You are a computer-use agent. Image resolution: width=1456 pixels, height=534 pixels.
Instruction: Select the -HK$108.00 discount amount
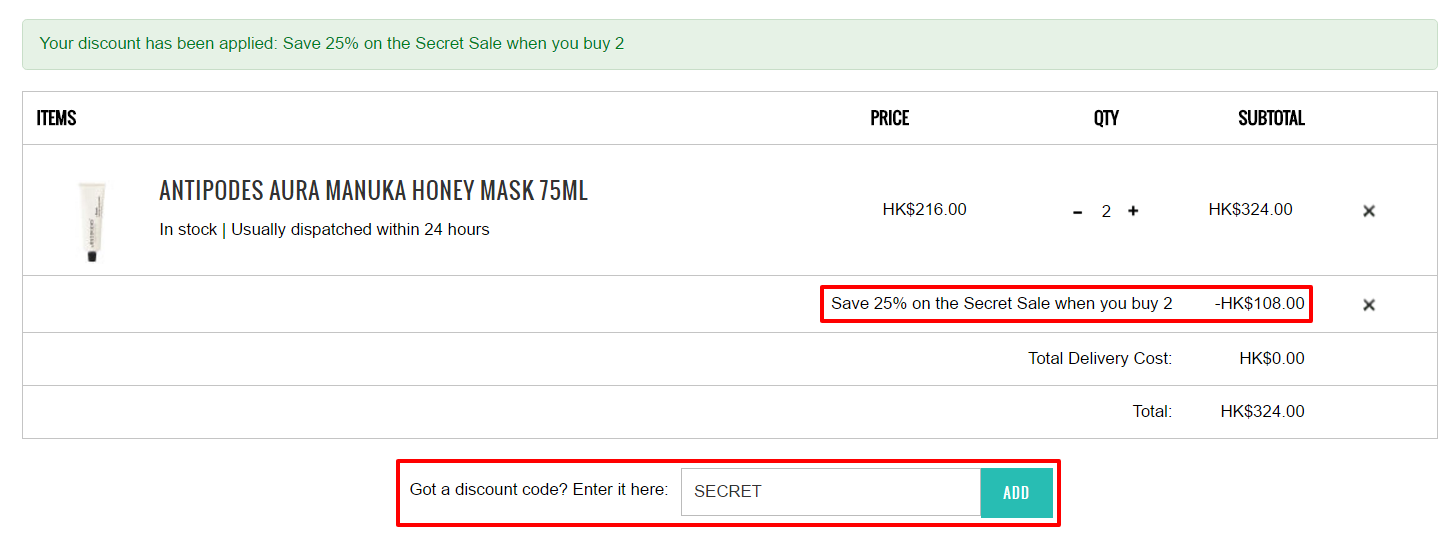[1260, 303]
